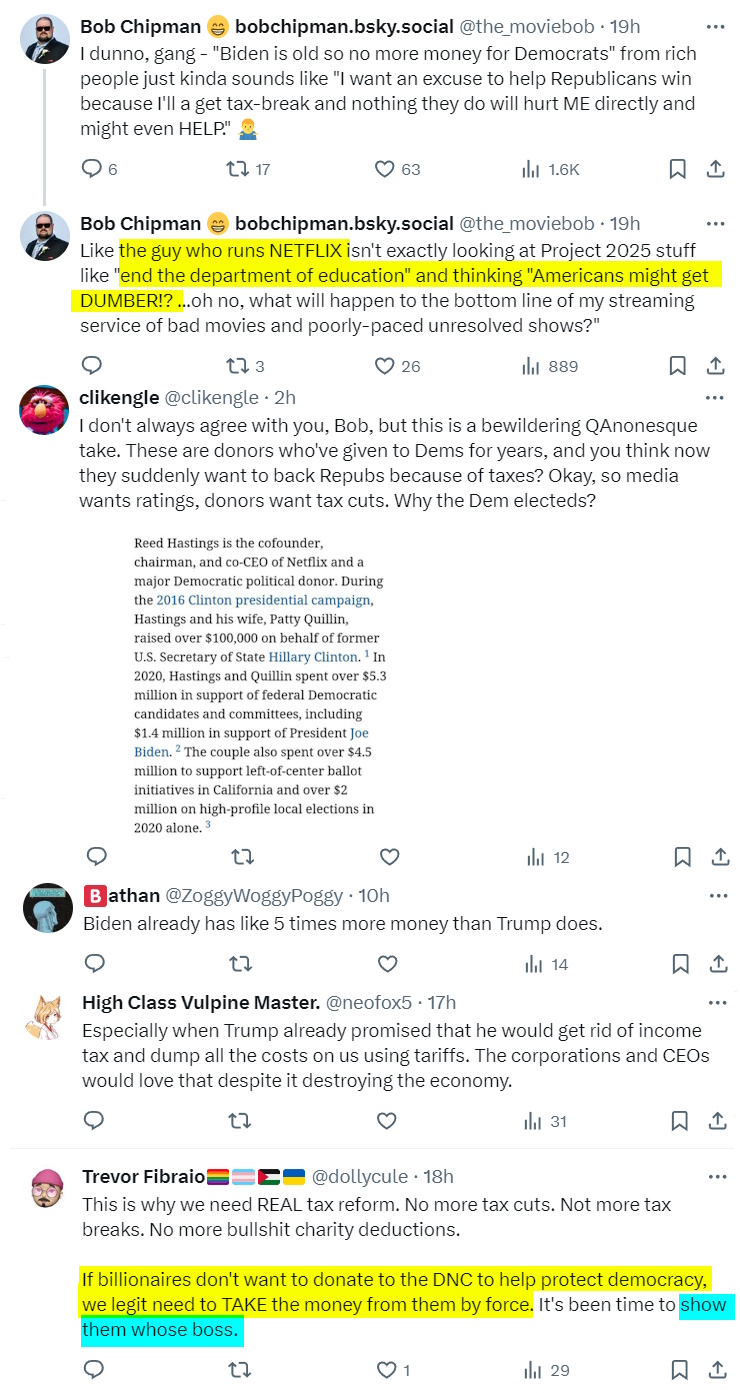740x1393 pixels.
Task: Follow the Hillary Clinton link
Action: (x=313, y=657)
